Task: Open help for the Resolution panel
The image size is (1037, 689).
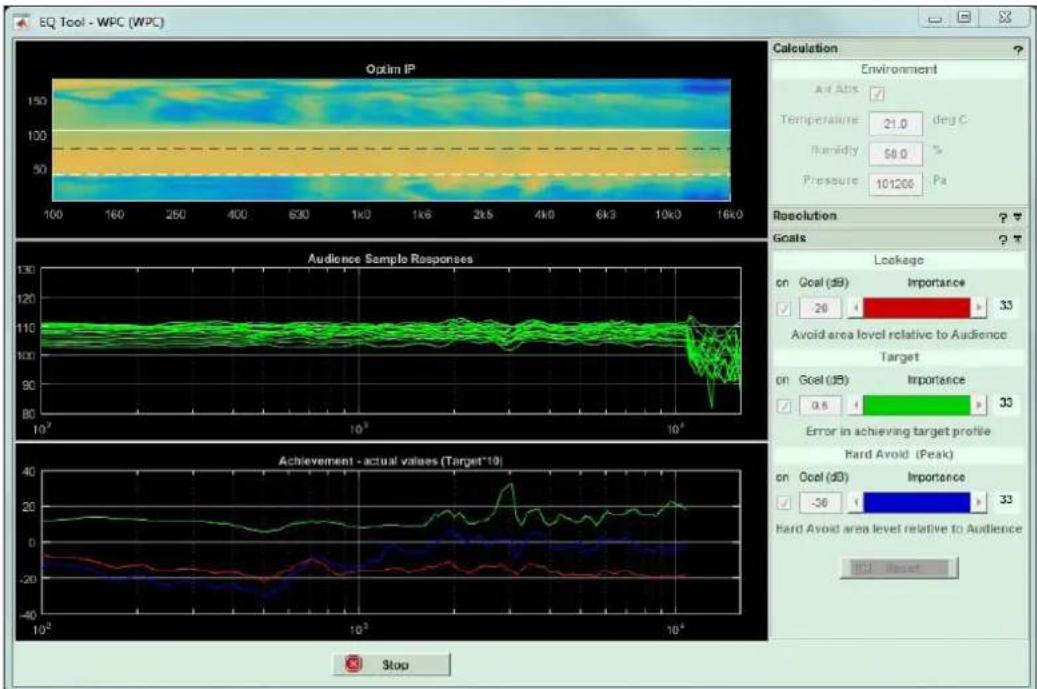Action: point(1003,217)
